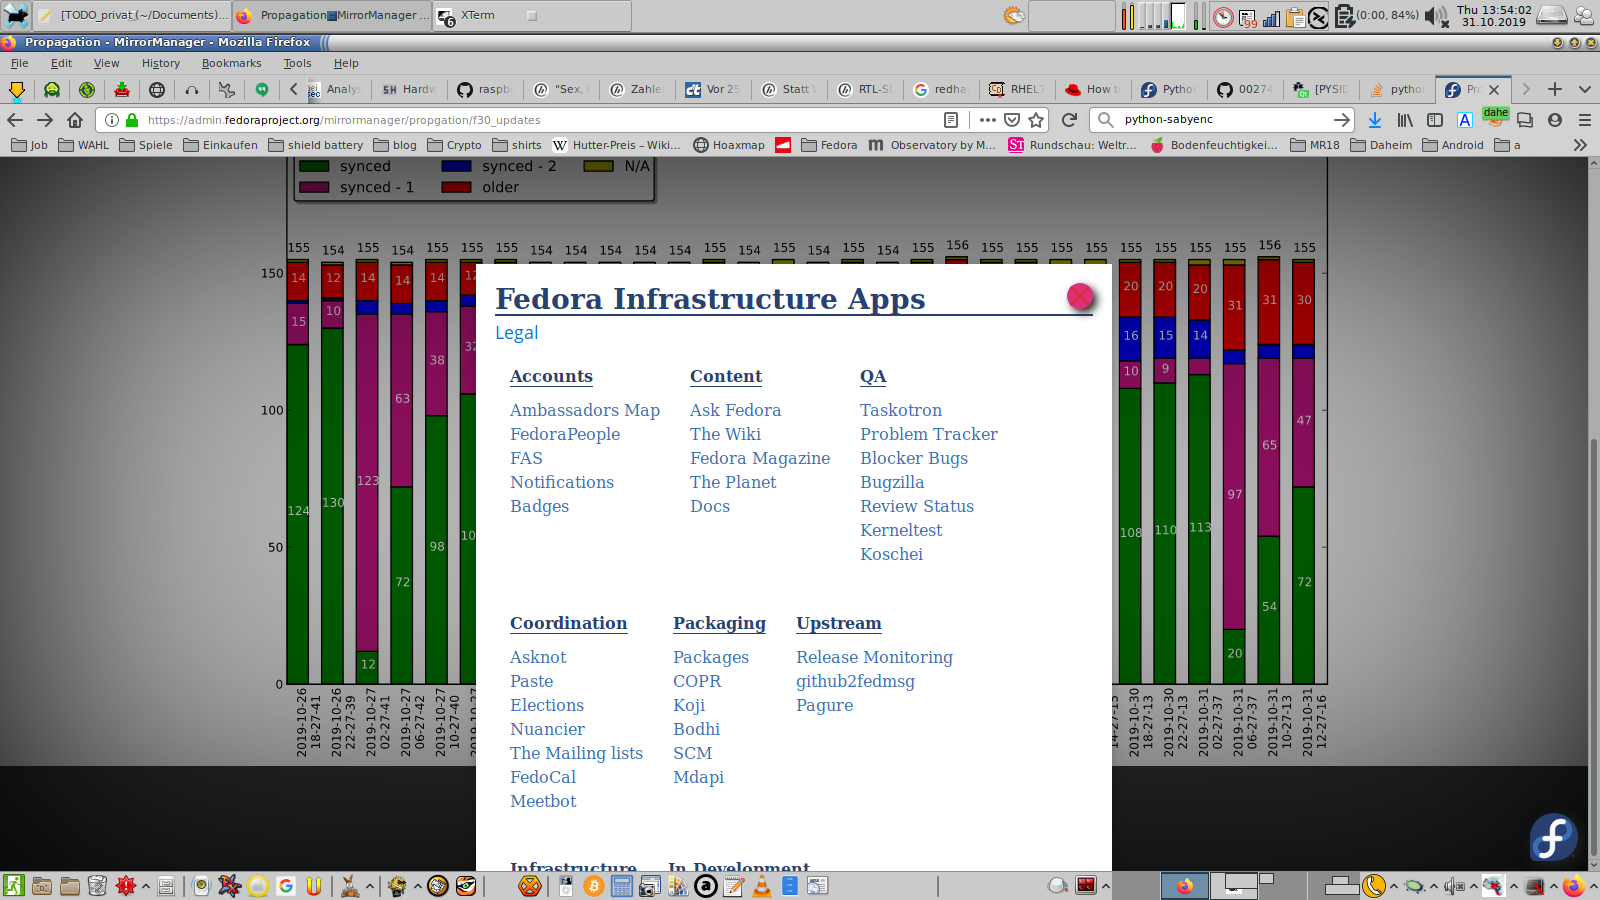Open the Release Monitoring link
The height and width of the screenshot is (900, 1600).
874,657
